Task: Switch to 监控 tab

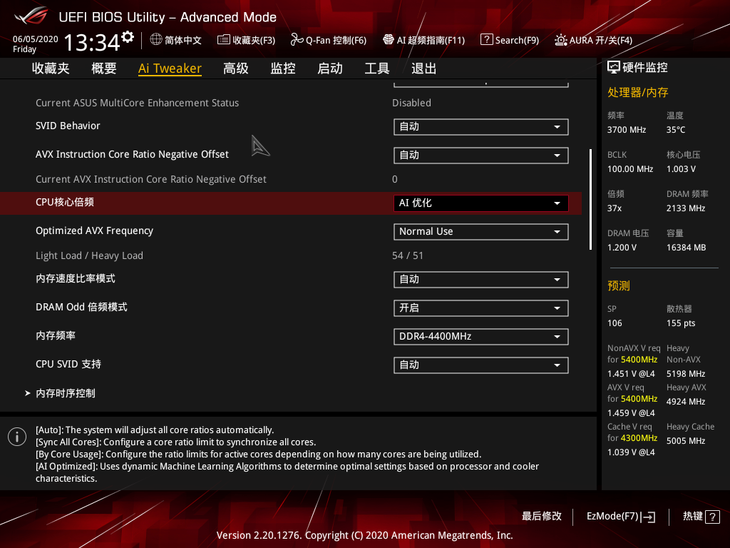Action: pos(283,68)
